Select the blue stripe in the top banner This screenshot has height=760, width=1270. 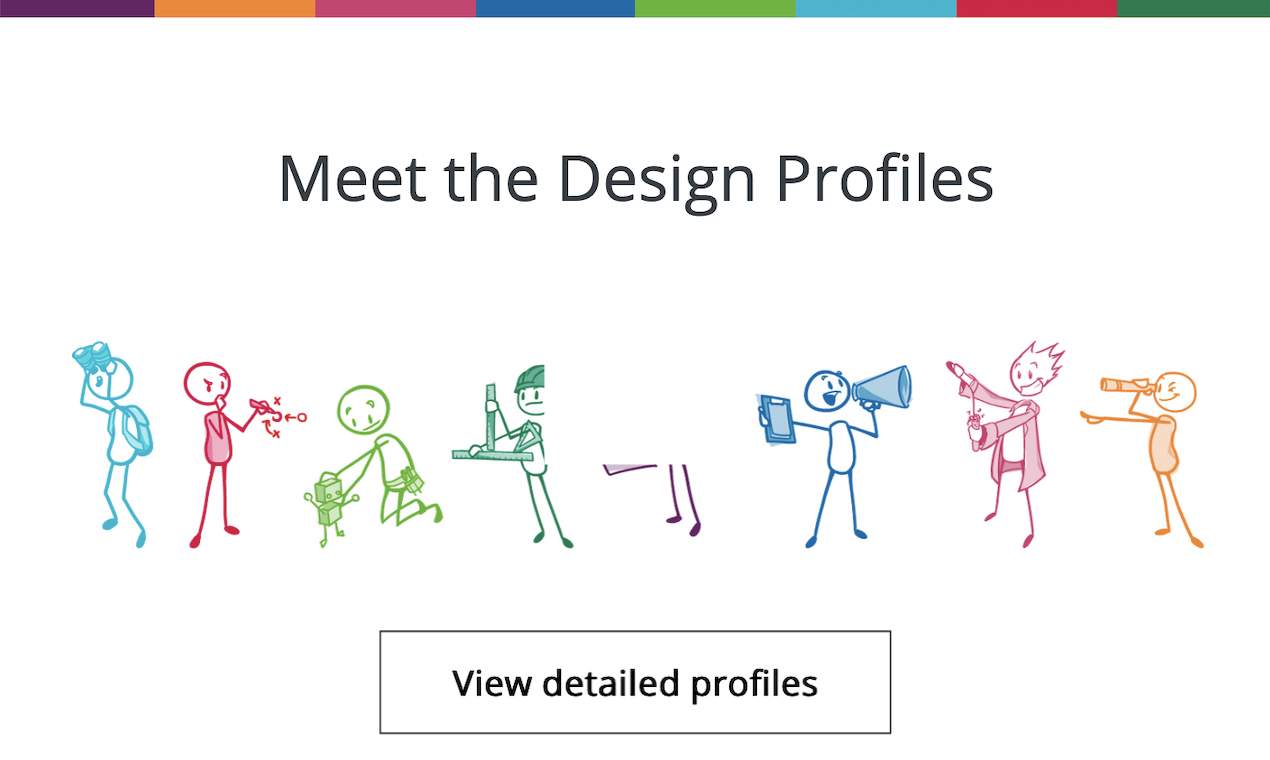click(x=555, y=10)
